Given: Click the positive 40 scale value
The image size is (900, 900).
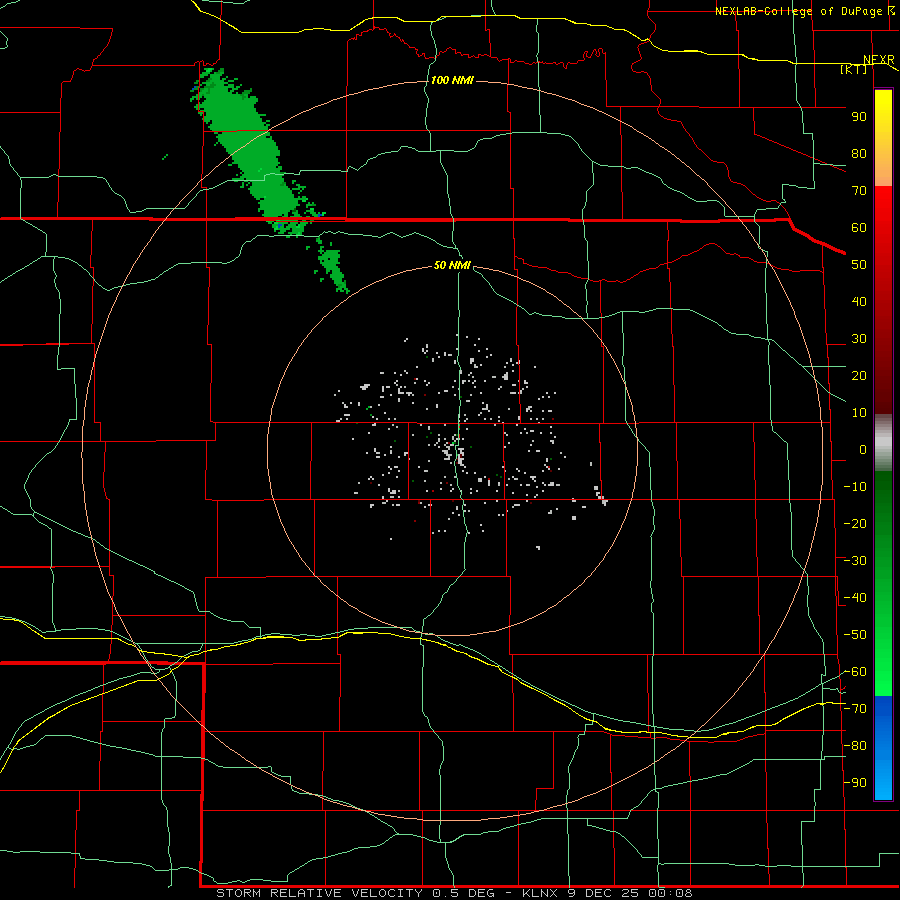Looking at the screenshot, I should [x=859, y=302].
